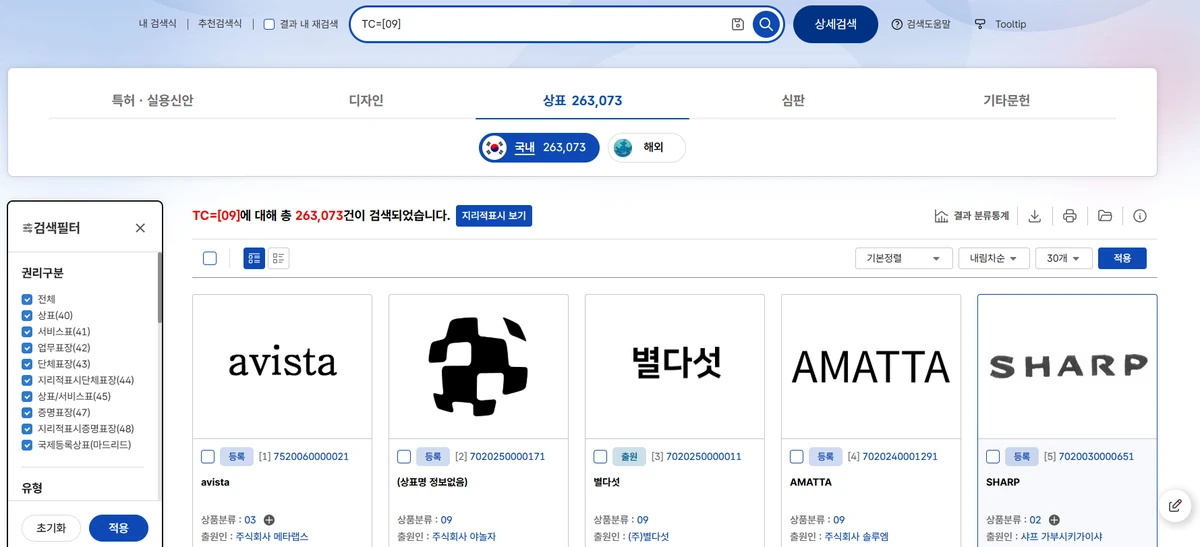This screenshot has width=1200, height=547.
Task: Click the magnifier search button
Action: (x=766, y=24)
